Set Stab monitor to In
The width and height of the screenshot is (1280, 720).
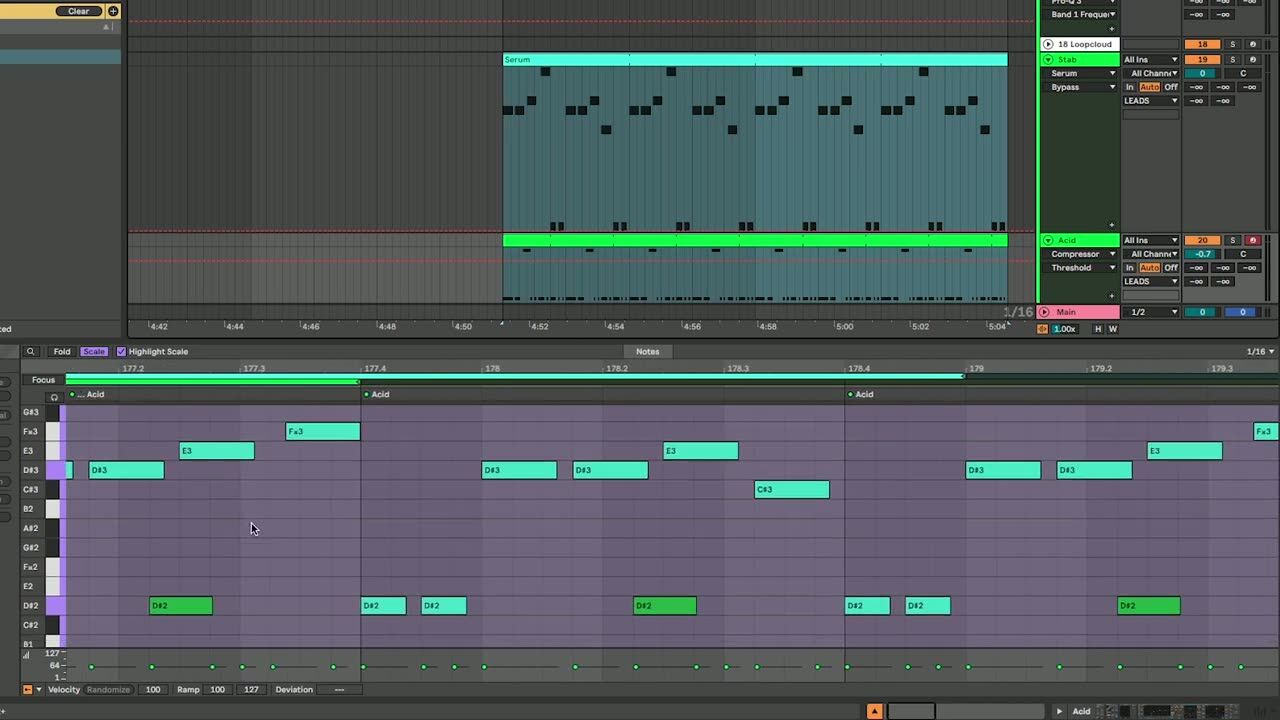click(1130, 87)
